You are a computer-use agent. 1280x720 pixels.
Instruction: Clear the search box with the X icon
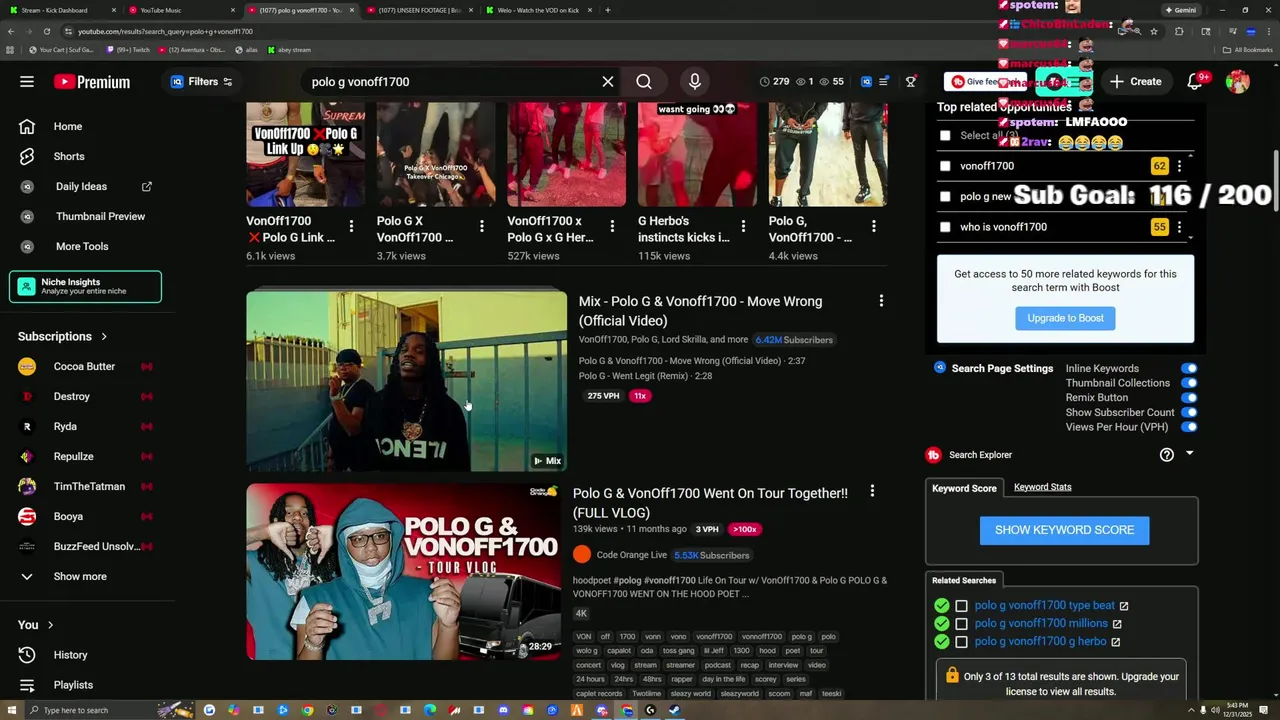pyautogui.click(x=607, y=82)
